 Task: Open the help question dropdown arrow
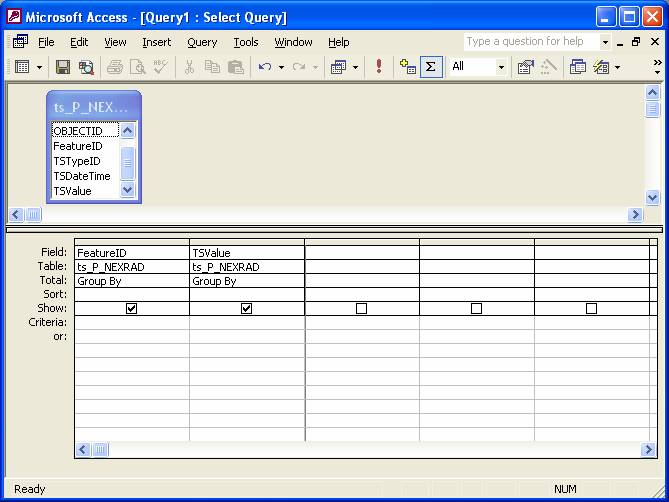click(x=605, y=42)
